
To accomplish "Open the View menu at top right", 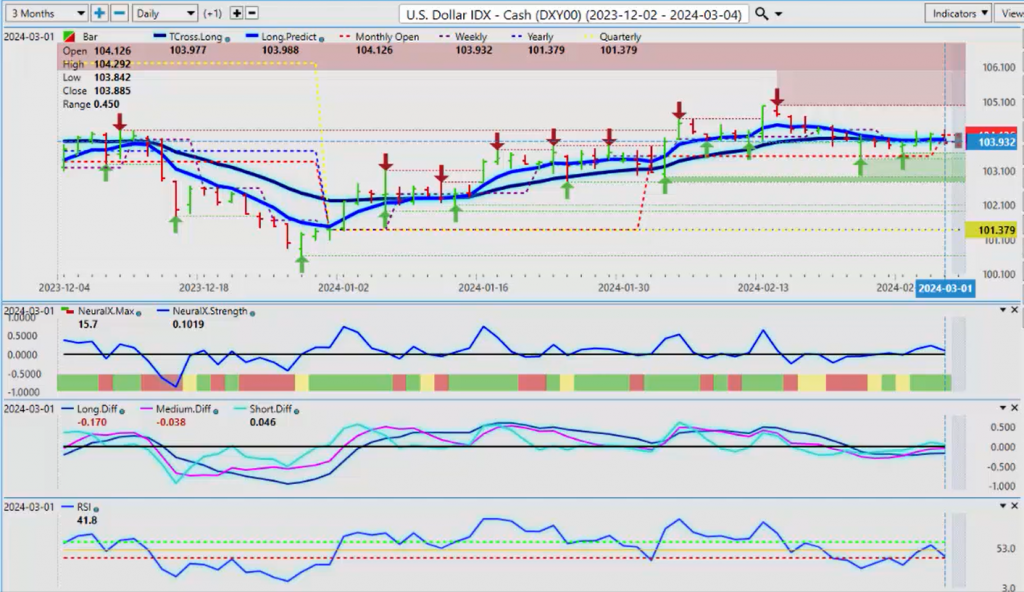I will click(x=1010, y=13).
